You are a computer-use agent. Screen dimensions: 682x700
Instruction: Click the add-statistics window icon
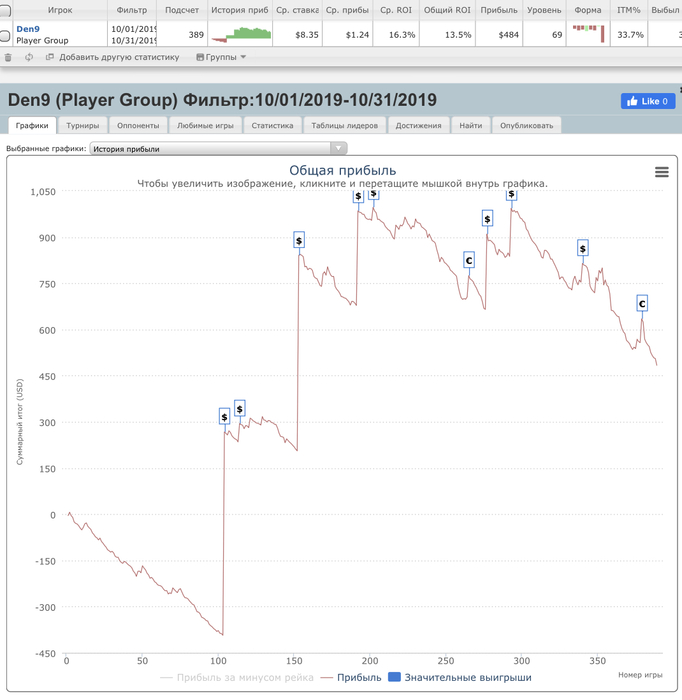(50, 57)
